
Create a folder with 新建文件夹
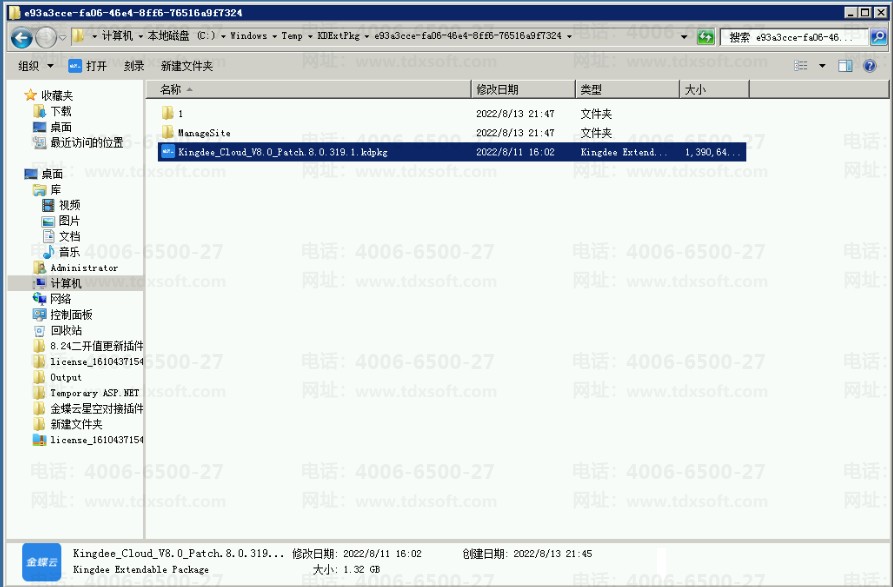tap(186, 66)
